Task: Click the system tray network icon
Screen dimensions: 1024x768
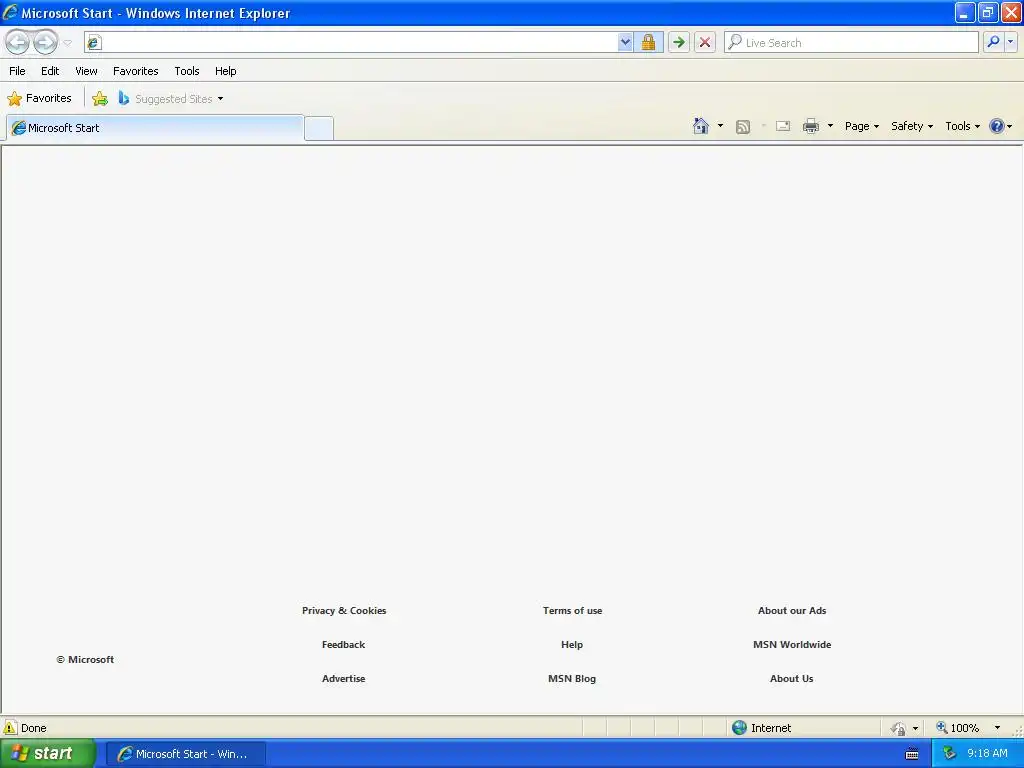Action: pos(949,754)
